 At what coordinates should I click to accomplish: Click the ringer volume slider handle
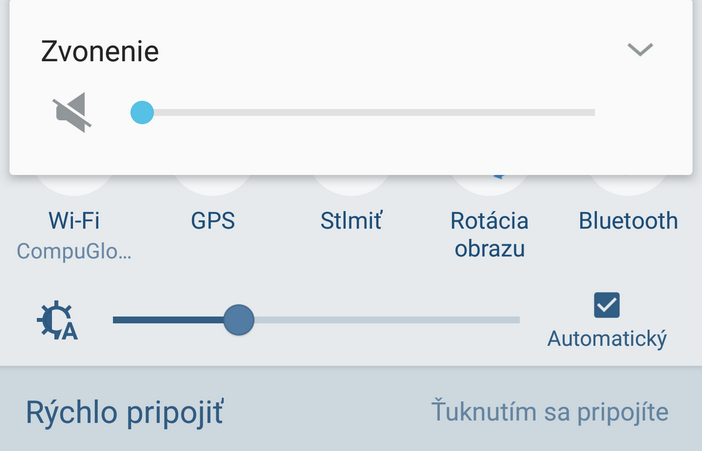pos(142,112)
